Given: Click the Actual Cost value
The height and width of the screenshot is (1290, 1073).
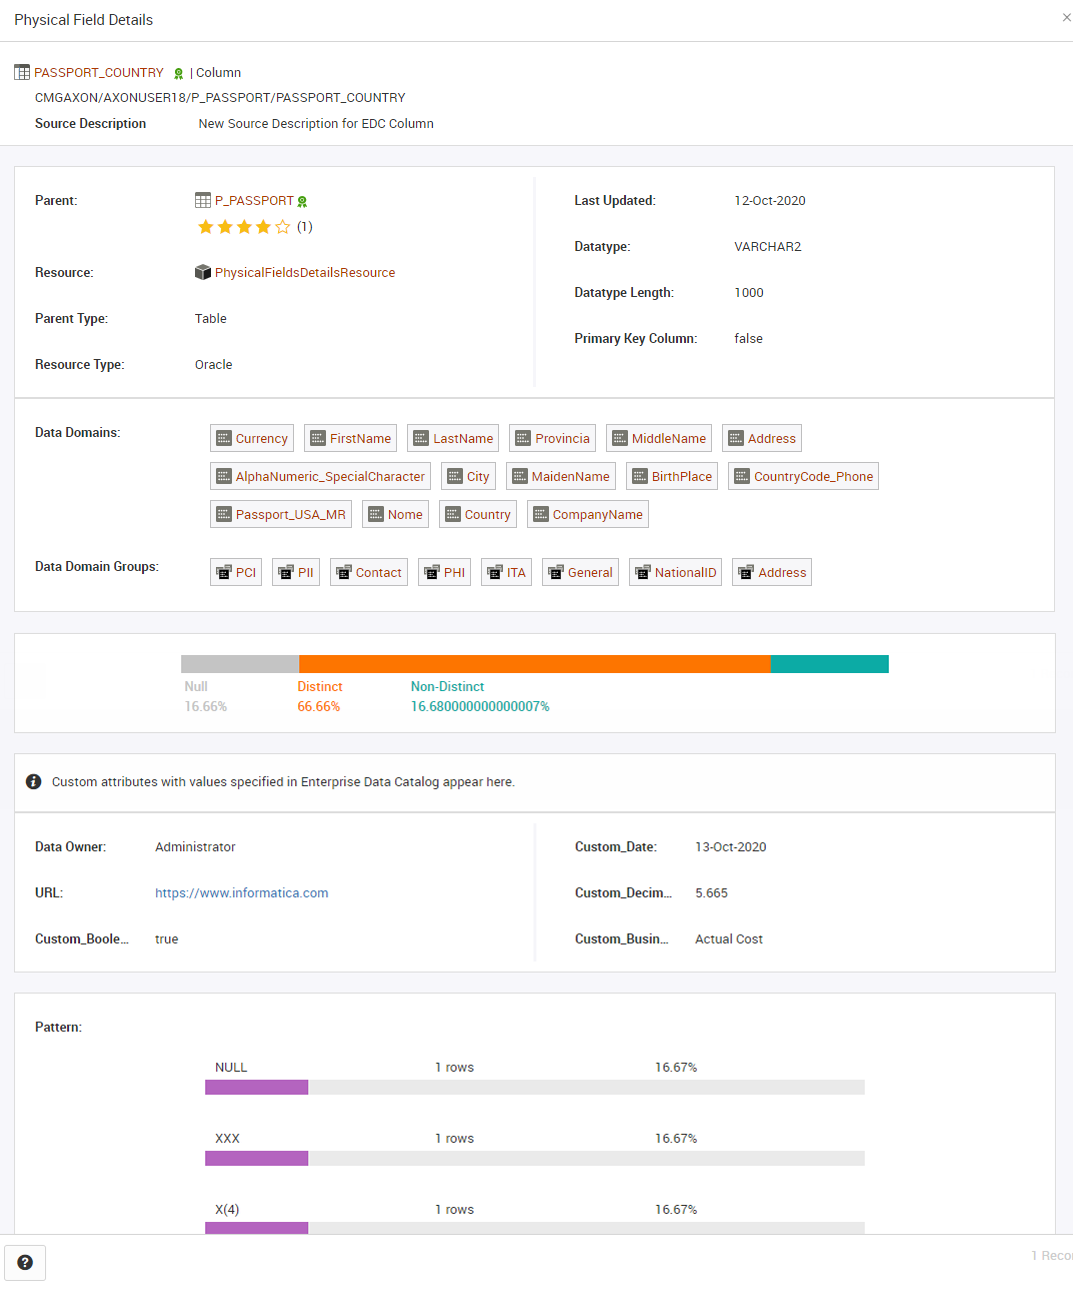Looking at the screenshot, I should [729, 939].
